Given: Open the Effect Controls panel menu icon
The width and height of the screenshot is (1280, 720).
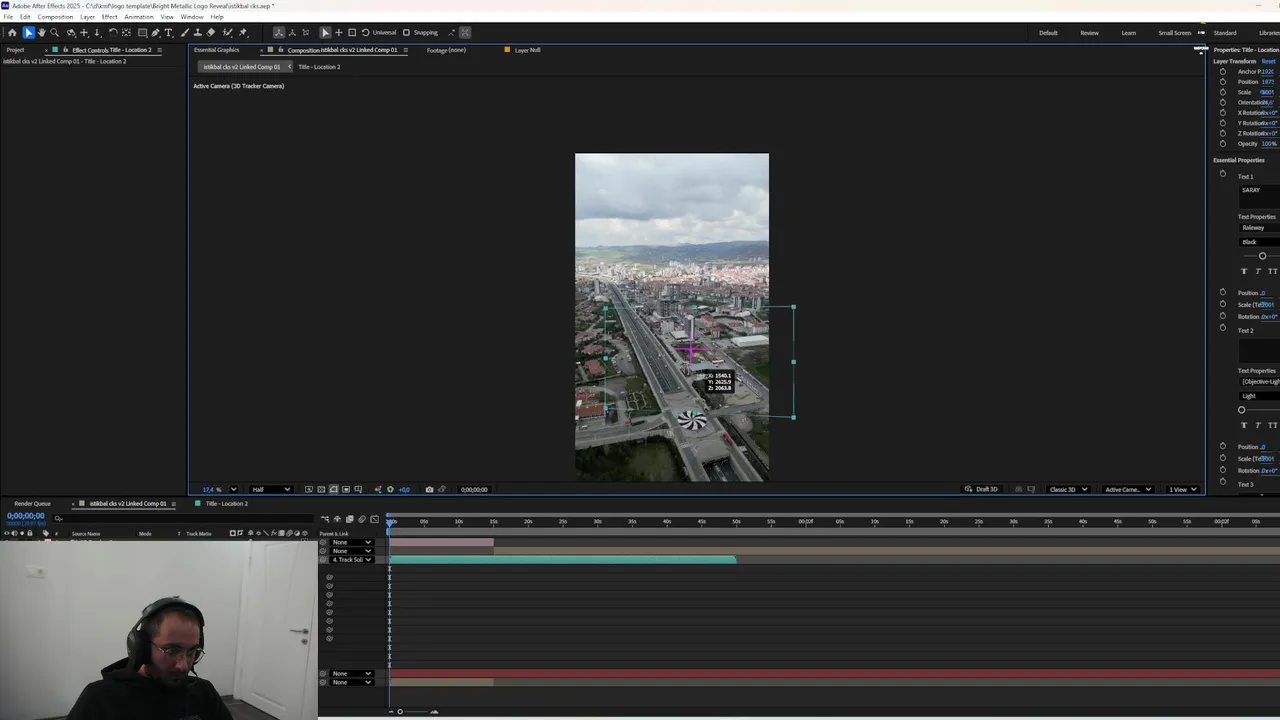Looking at the screenshot, I should 159,50.
